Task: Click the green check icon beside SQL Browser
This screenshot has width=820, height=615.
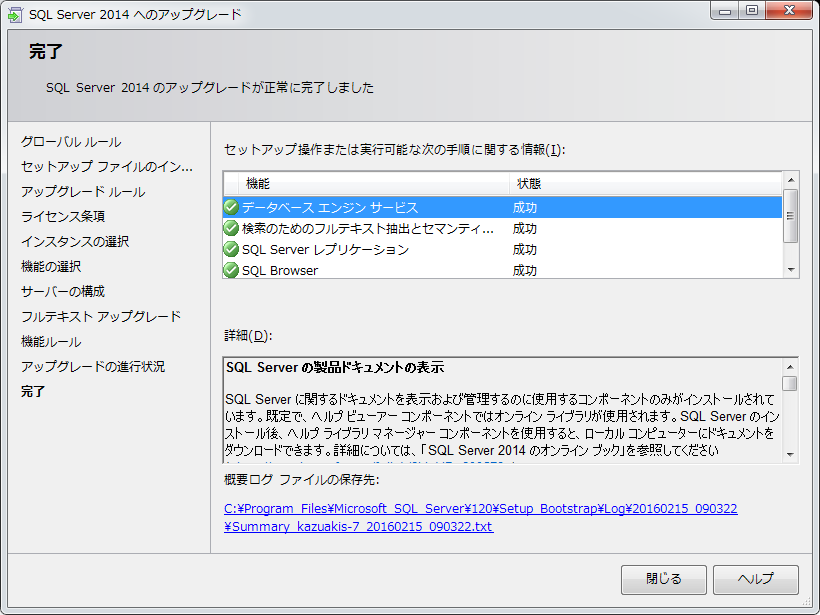Action: pyautogui.click(x=231, y=270)
